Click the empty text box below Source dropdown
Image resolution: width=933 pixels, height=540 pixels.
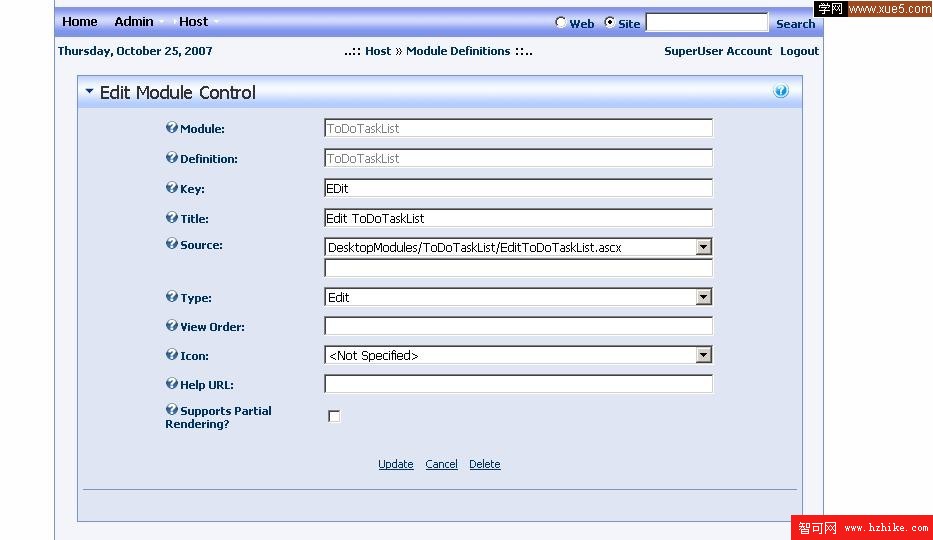[518, 268]
